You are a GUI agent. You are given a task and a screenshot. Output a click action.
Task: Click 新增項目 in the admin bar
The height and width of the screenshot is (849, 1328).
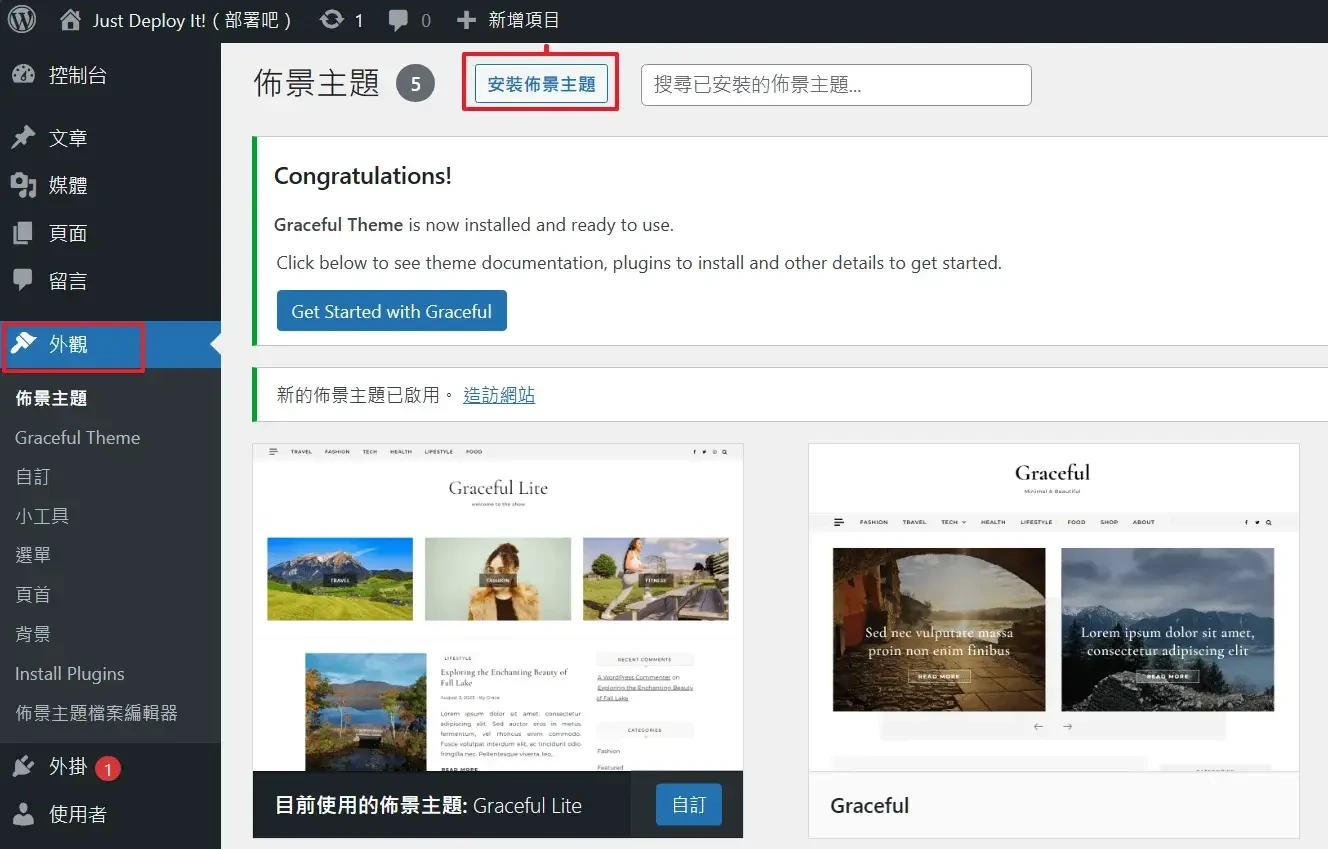point(524,20)
